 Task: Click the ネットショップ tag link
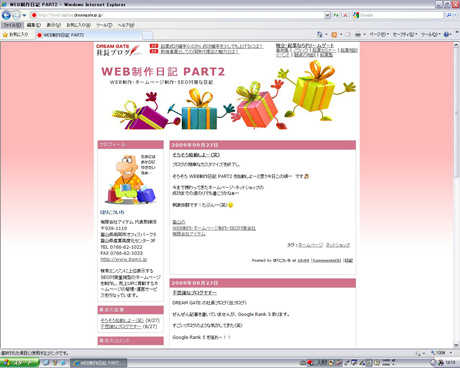point(338,245)
